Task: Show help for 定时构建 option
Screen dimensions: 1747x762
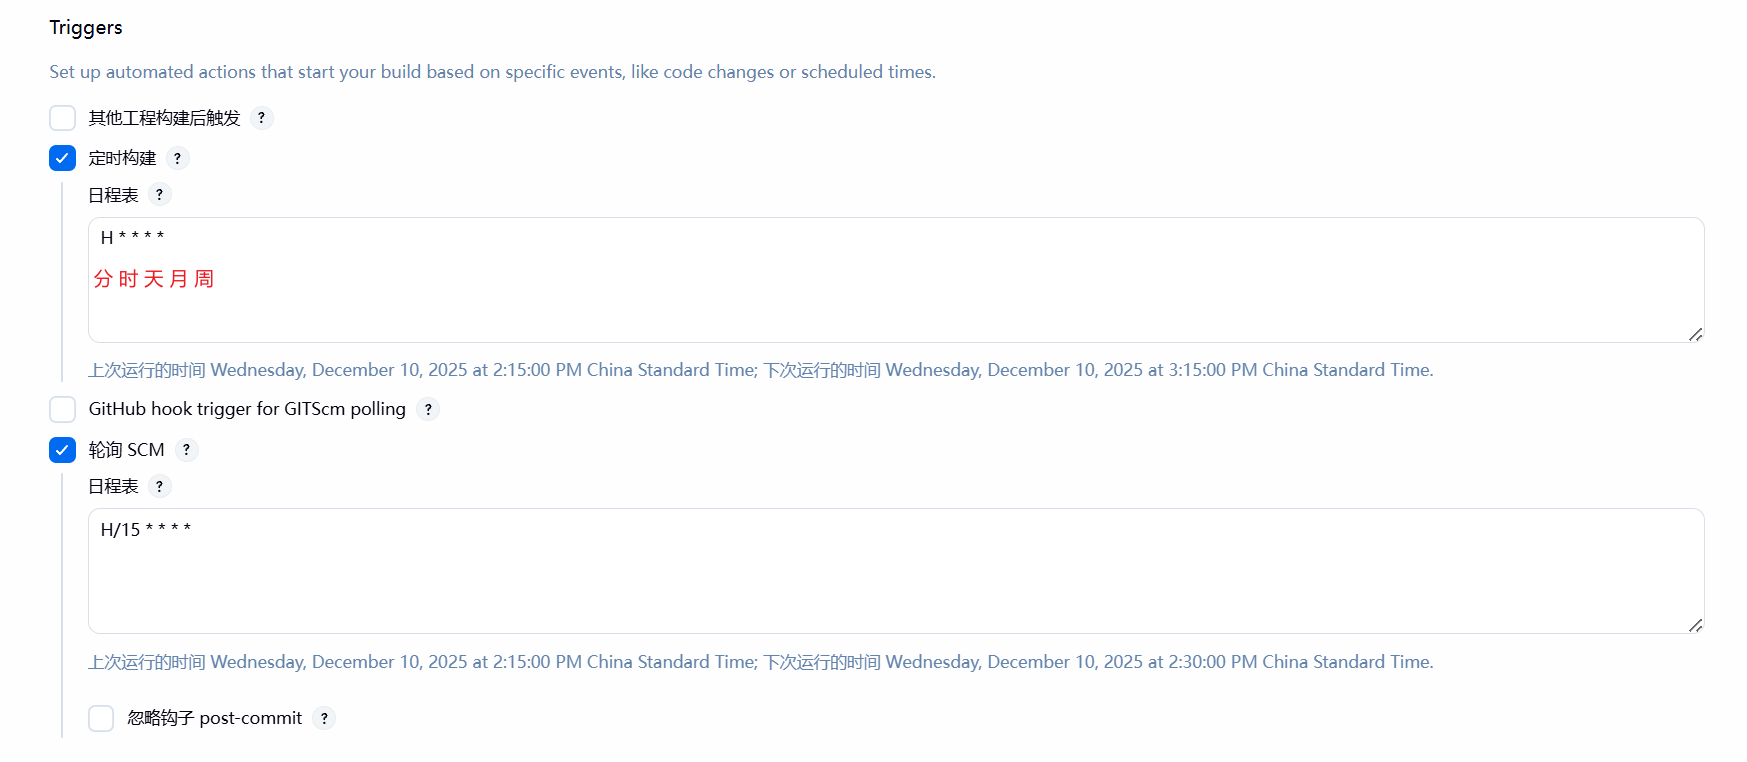Action: pos(177,158)
